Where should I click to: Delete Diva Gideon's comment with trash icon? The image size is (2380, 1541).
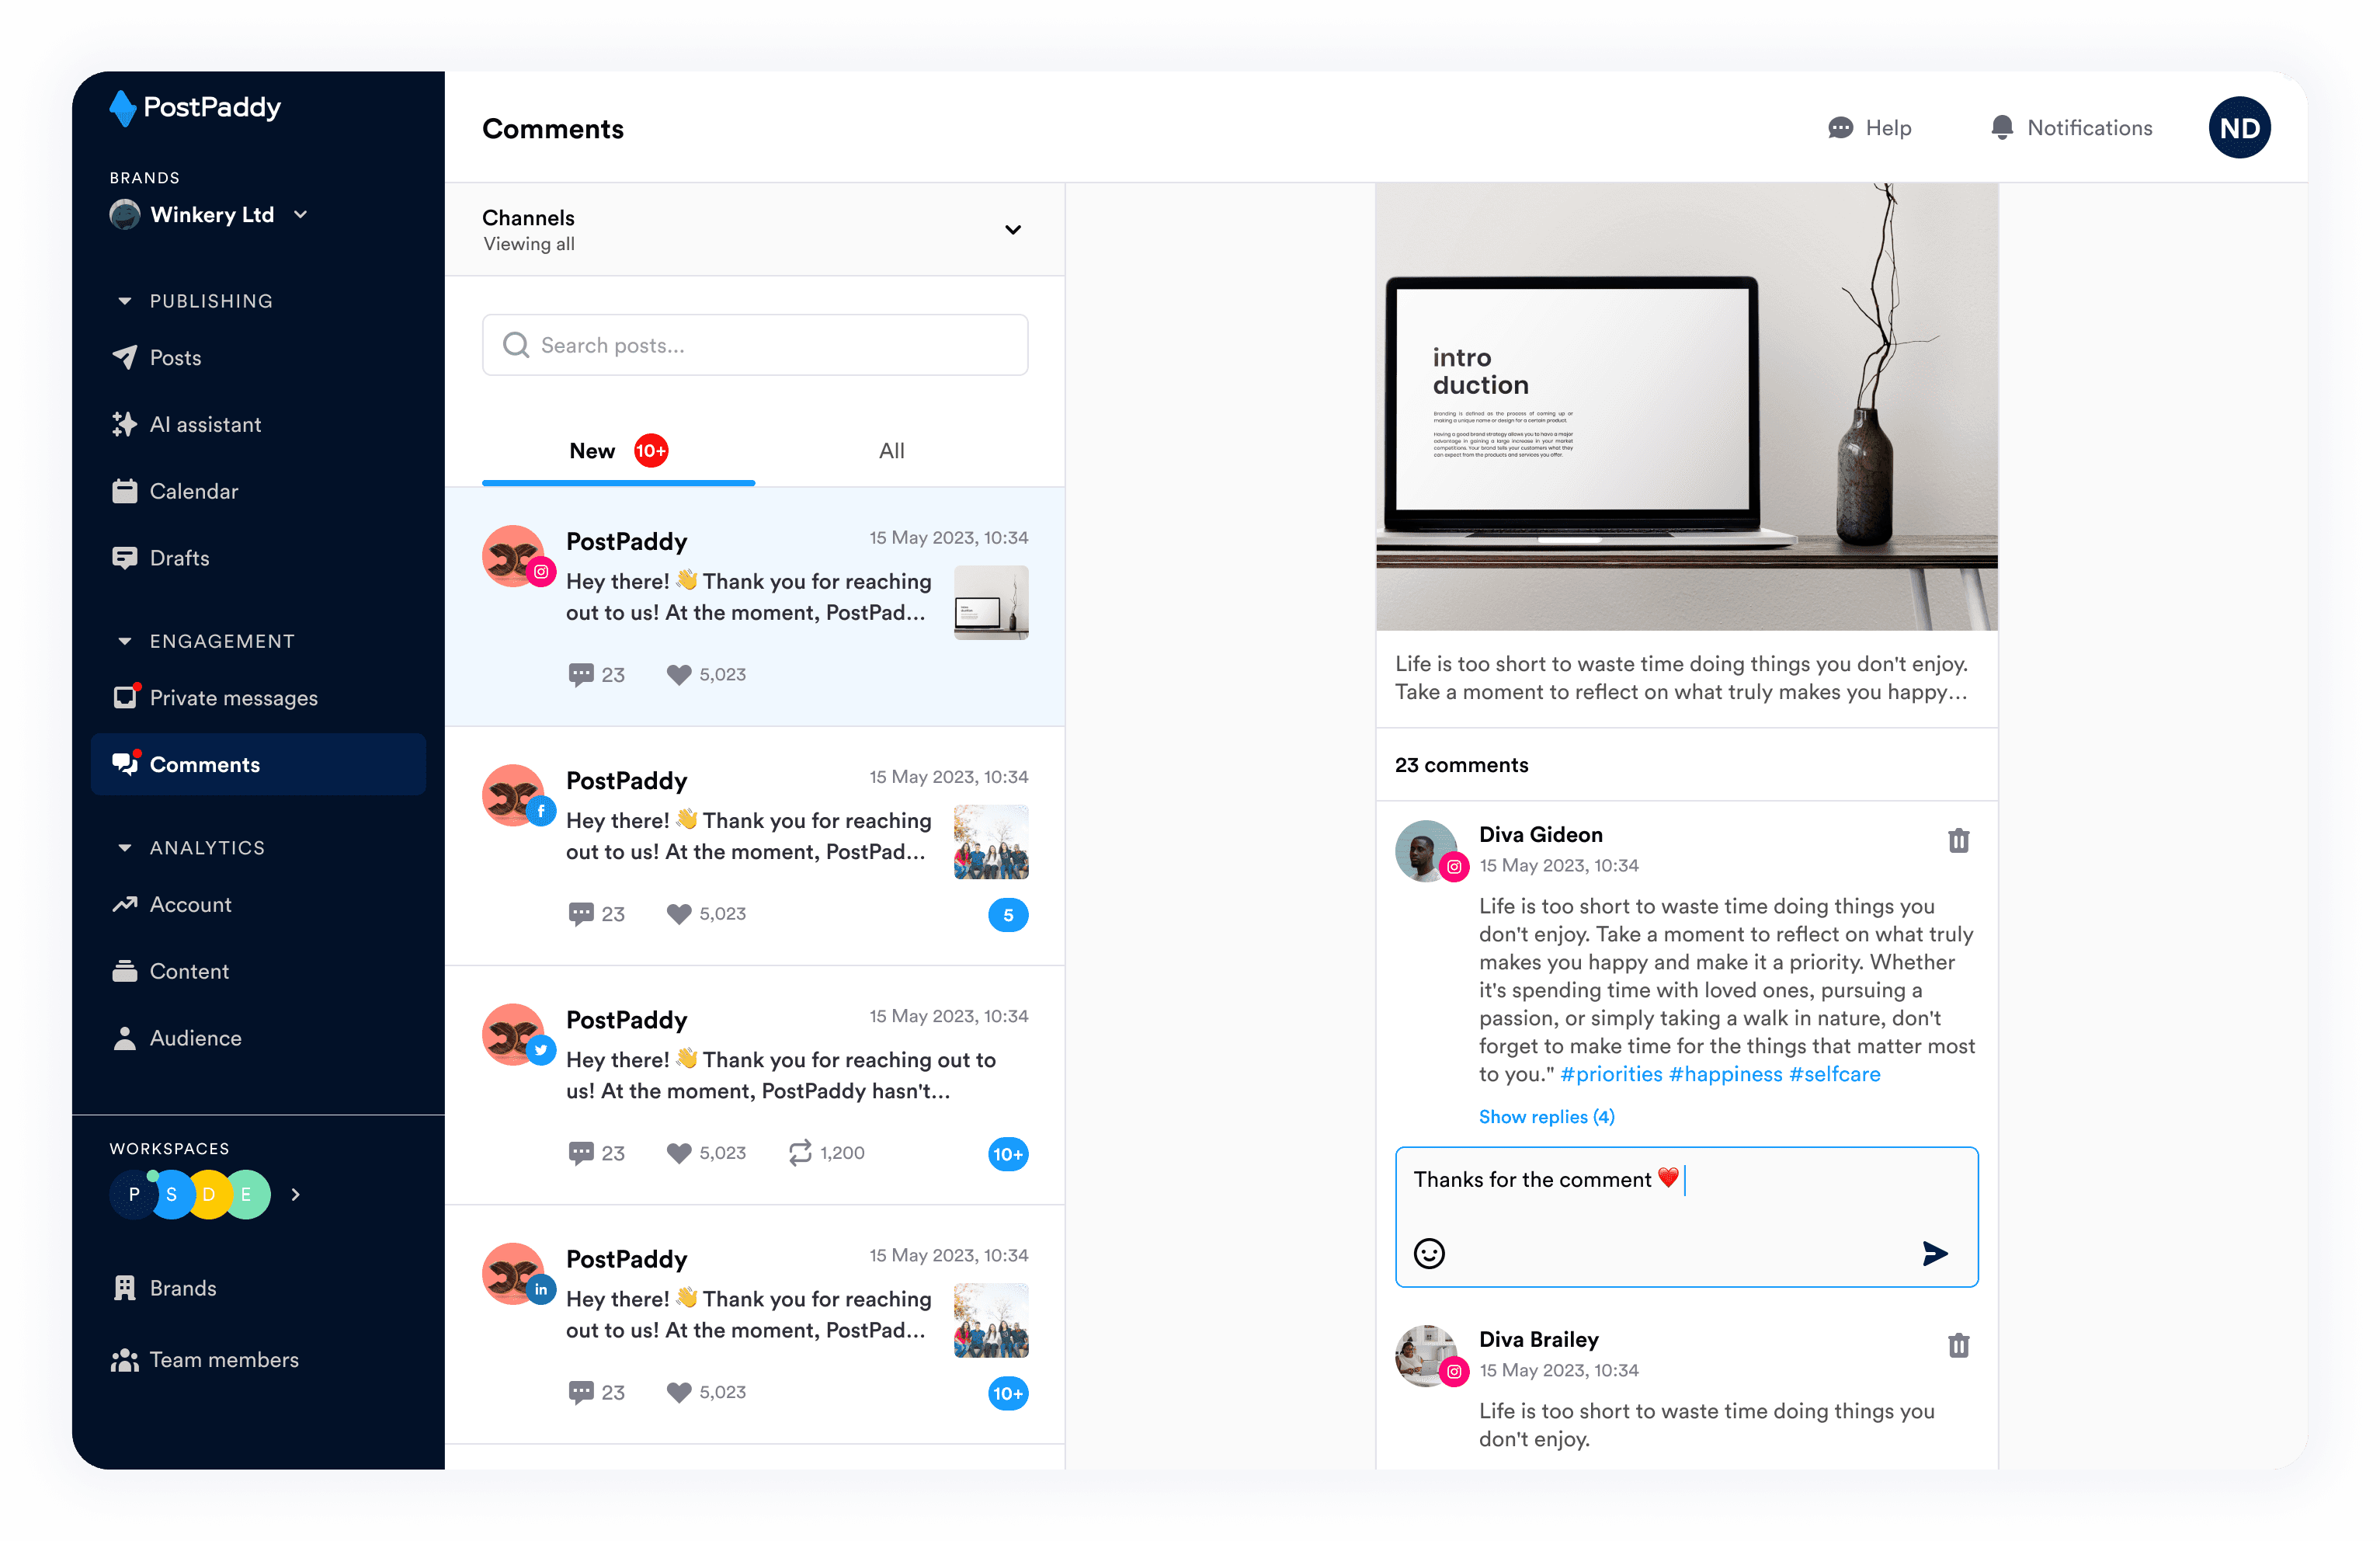pyautogui.click(x=1958, y=841)
